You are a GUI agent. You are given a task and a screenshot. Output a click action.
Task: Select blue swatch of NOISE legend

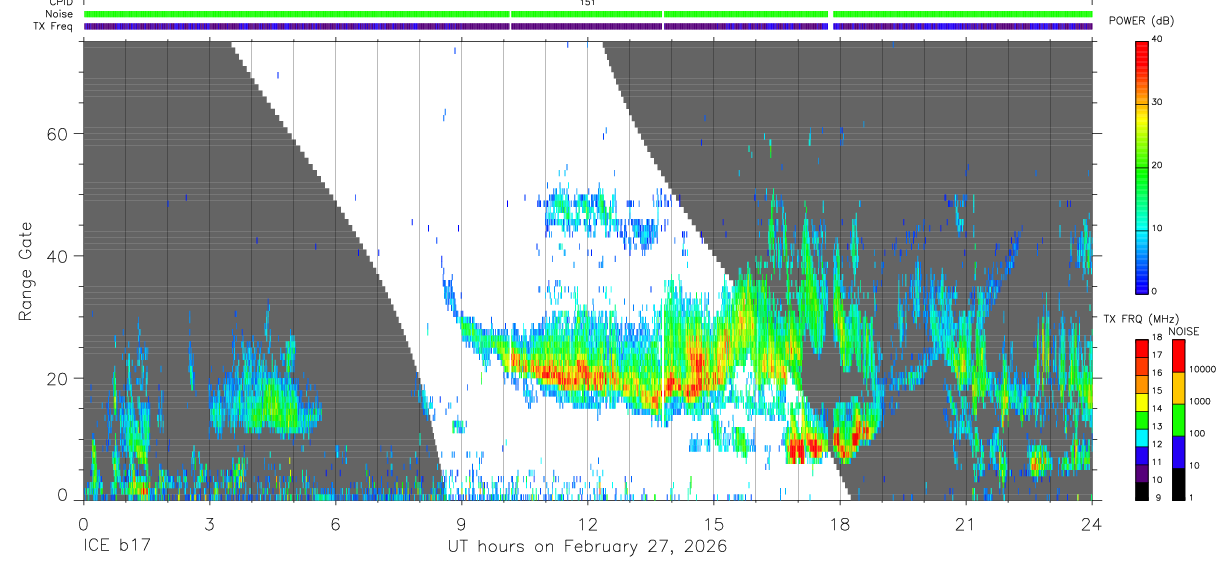pos(1178,452)
